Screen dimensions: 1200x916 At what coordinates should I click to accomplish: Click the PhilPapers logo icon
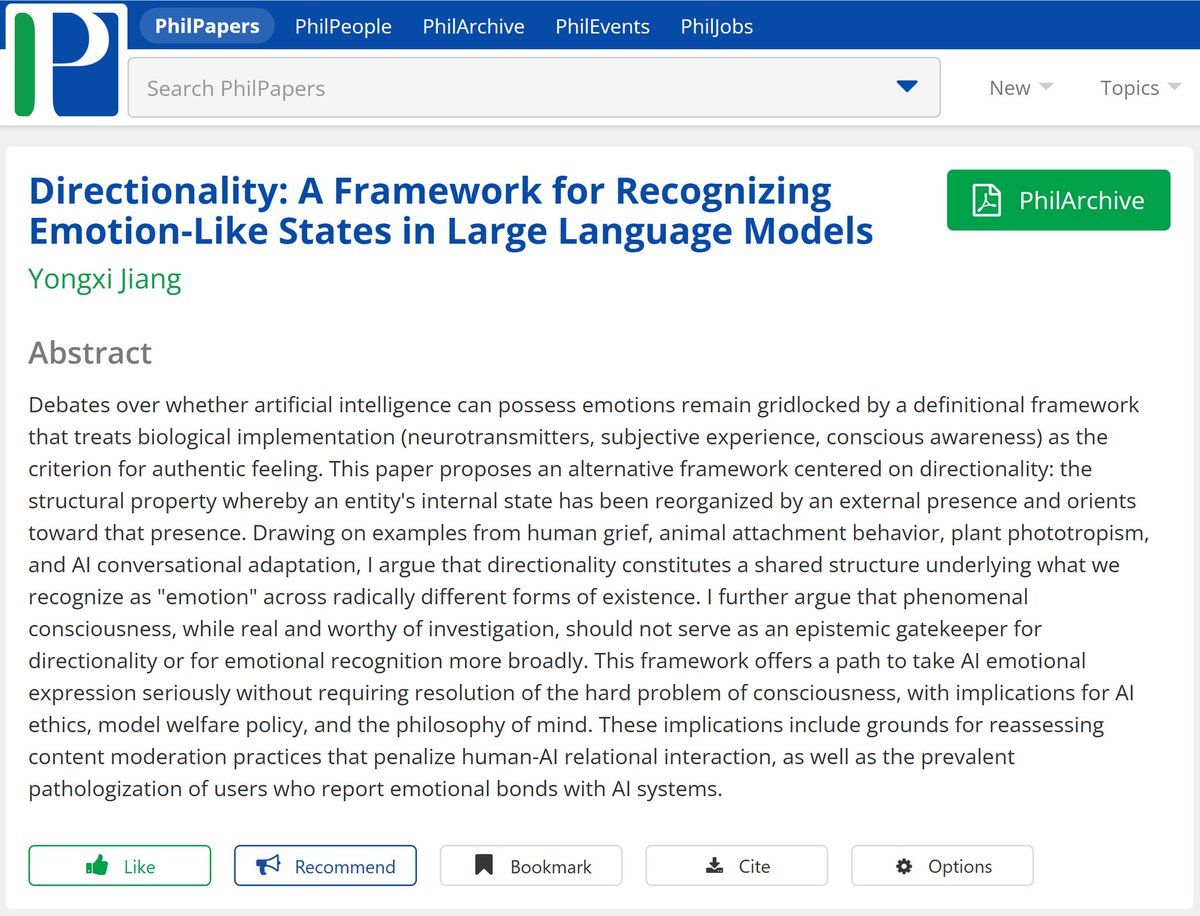point(64,60)
